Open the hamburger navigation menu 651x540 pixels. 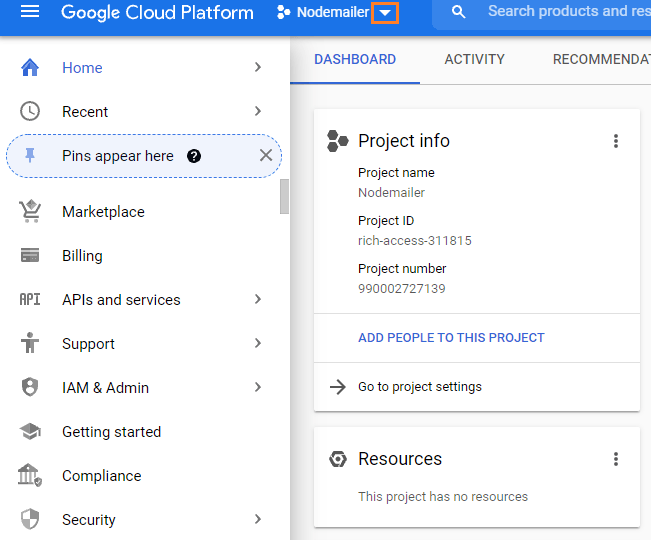click(x=30, y=12)
